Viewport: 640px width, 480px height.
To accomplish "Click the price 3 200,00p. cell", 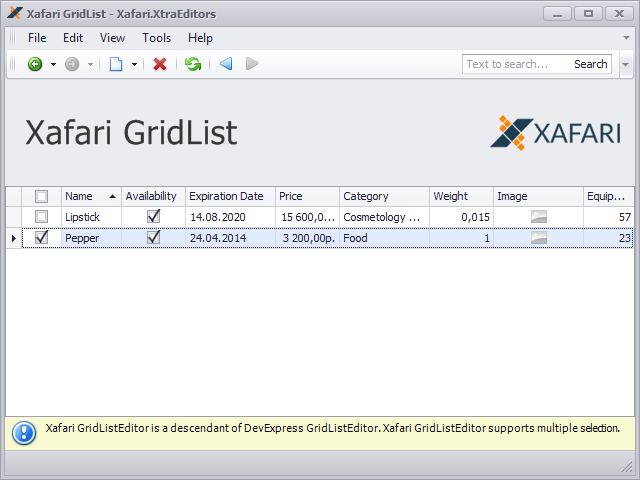I will point(307,238).
